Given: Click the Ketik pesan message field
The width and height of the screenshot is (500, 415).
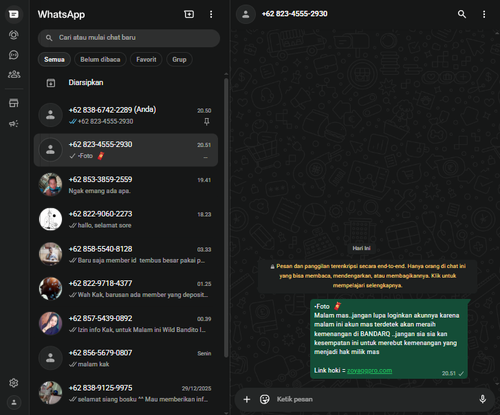Looking at the screenshot, I should point(373,399).
